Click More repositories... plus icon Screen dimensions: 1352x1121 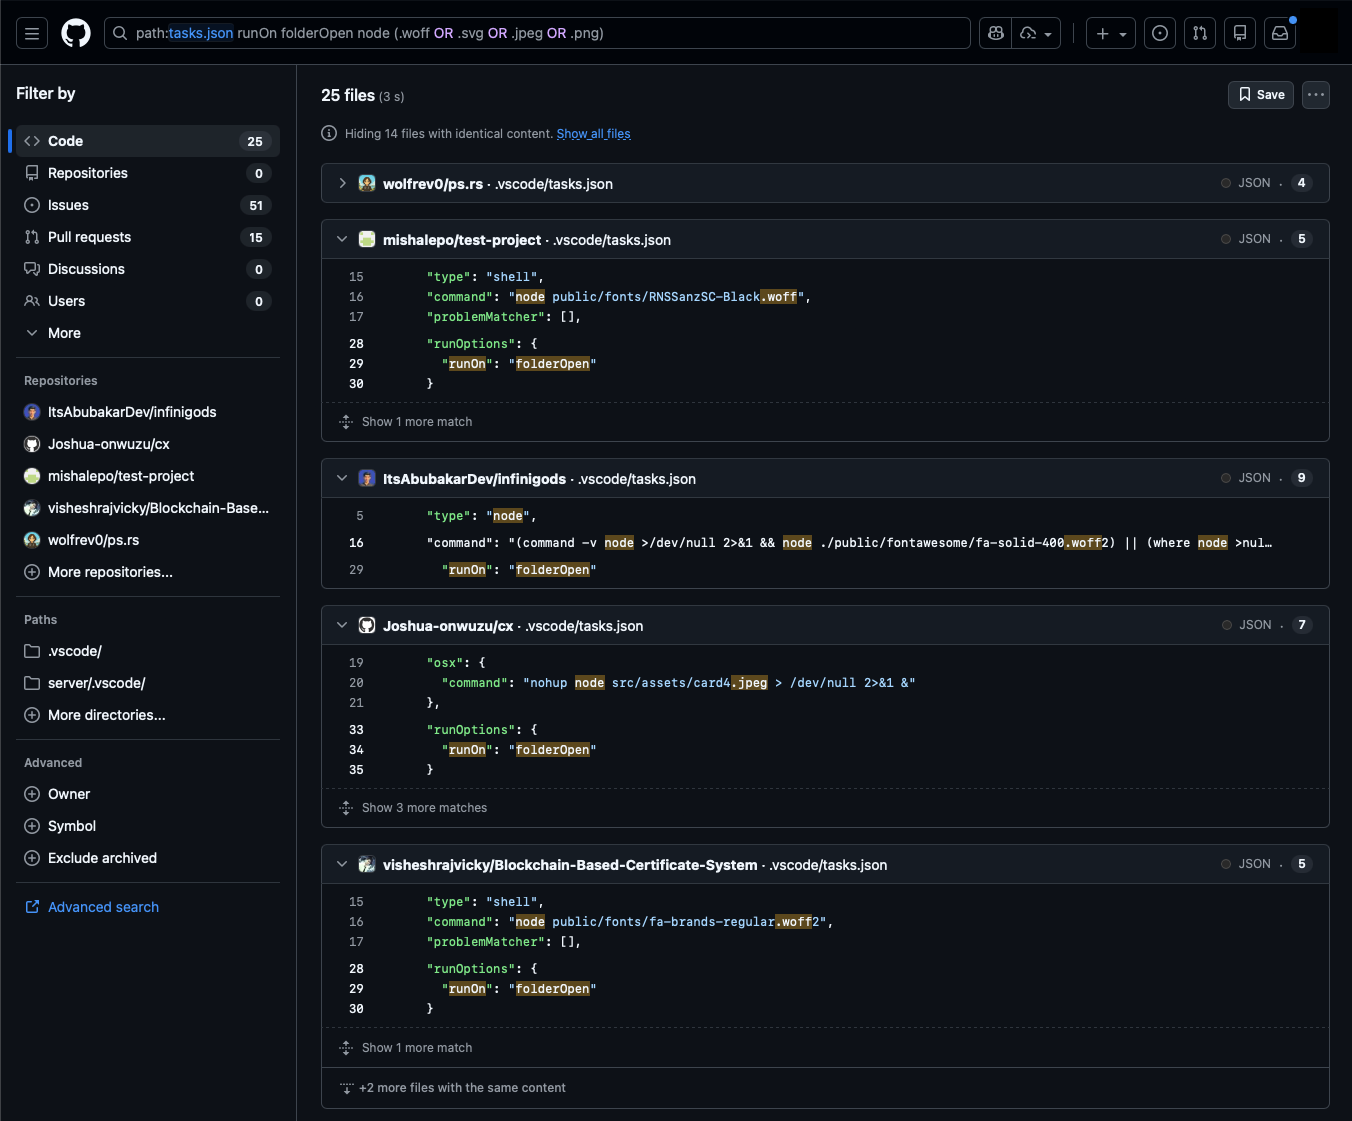(x=32, y=572)
